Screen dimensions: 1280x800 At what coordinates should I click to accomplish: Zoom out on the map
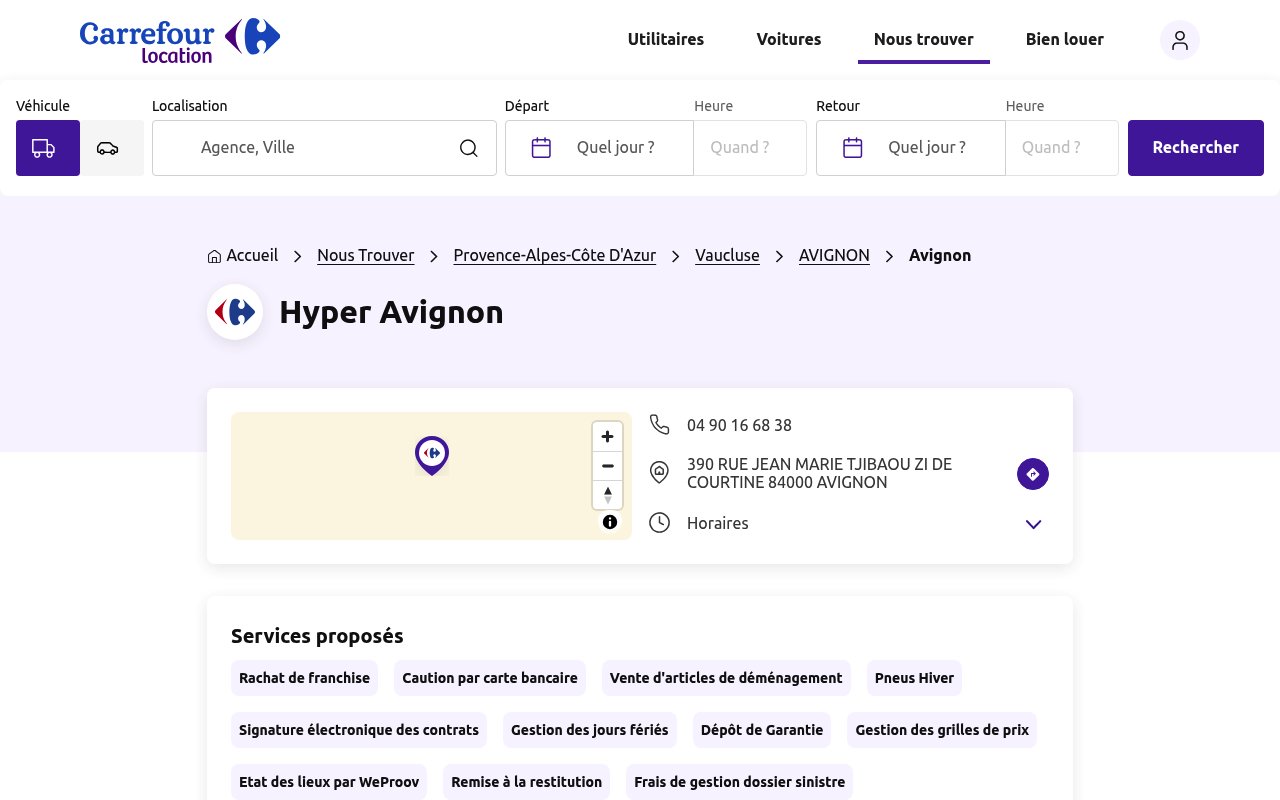coord(607,466)
